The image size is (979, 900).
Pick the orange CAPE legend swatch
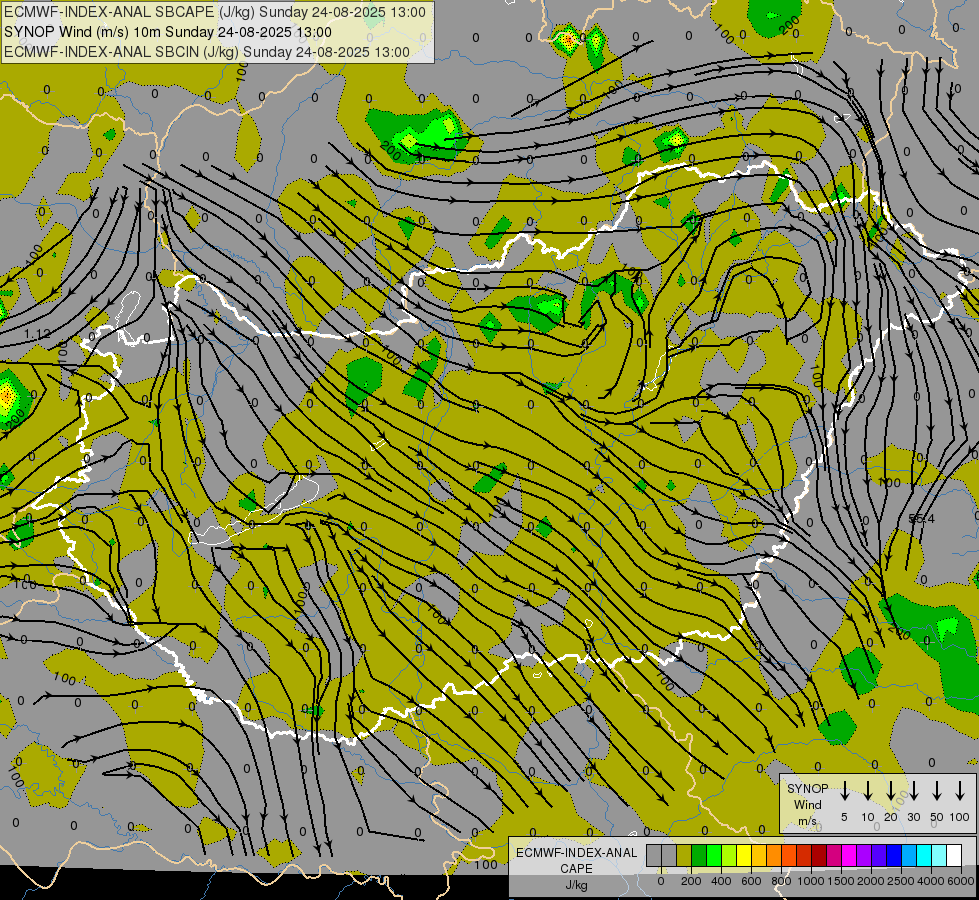click(x=774, y=855)
